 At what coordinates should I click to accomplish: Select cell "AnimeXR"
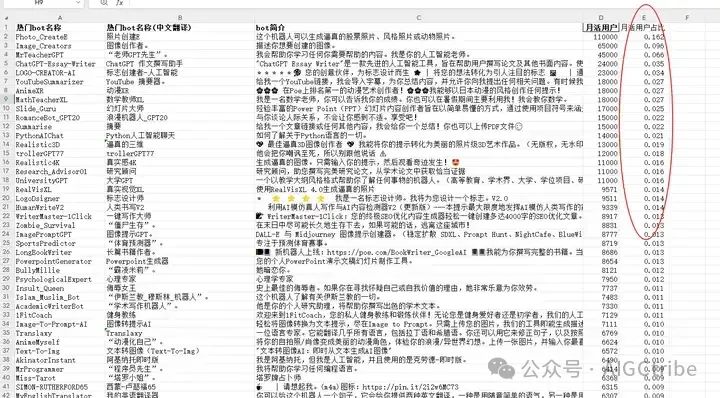coord(29,90)
